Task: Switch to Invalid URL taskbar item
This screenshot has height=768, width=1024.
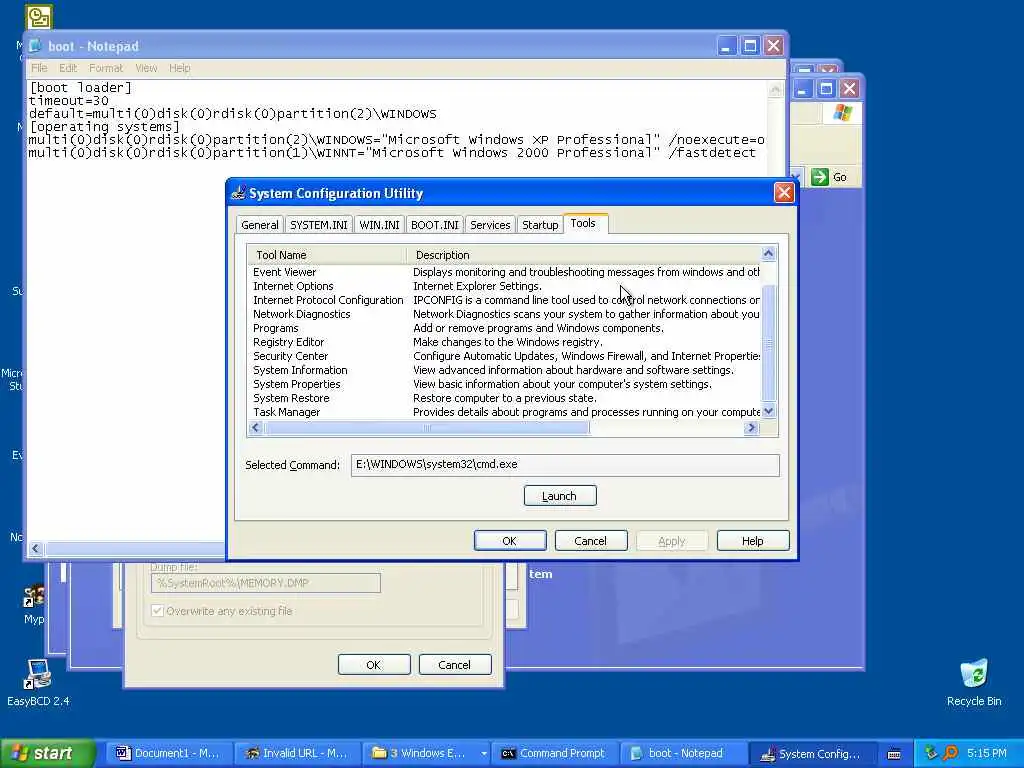Action: [296, 753]
